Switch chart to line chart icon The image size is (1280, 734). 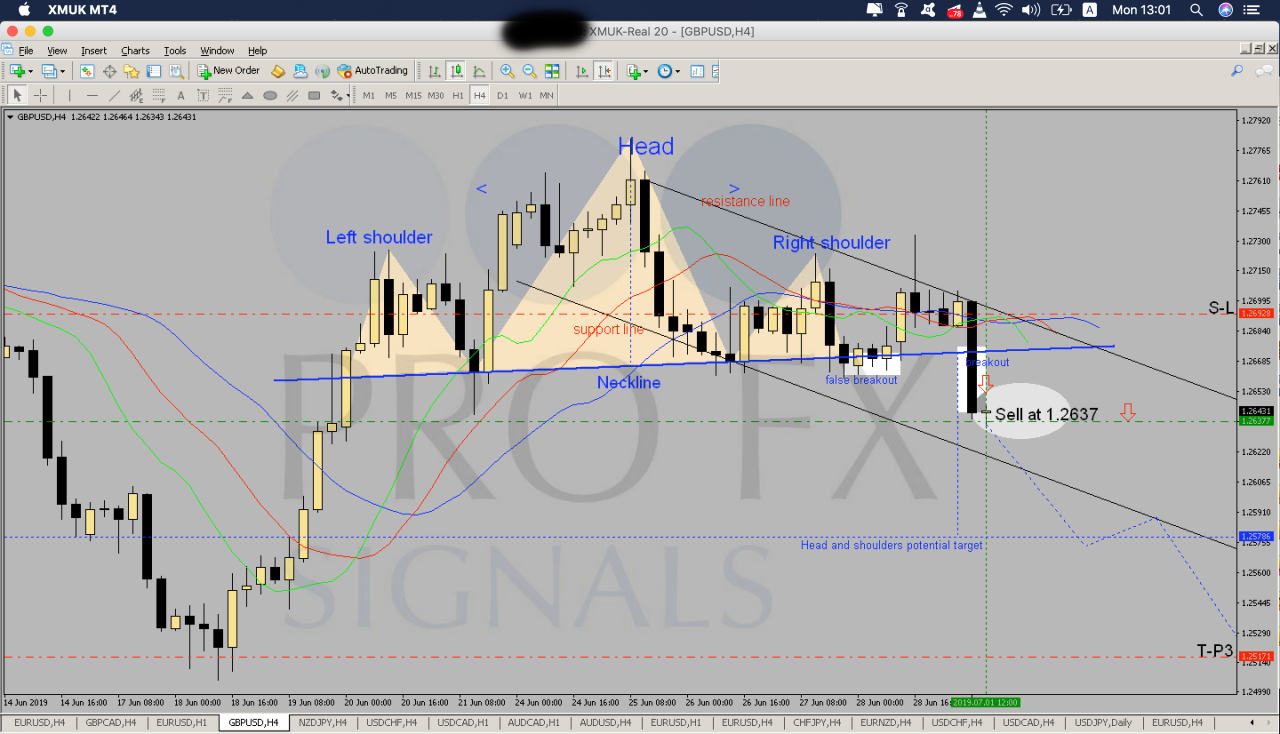[479, 71]
